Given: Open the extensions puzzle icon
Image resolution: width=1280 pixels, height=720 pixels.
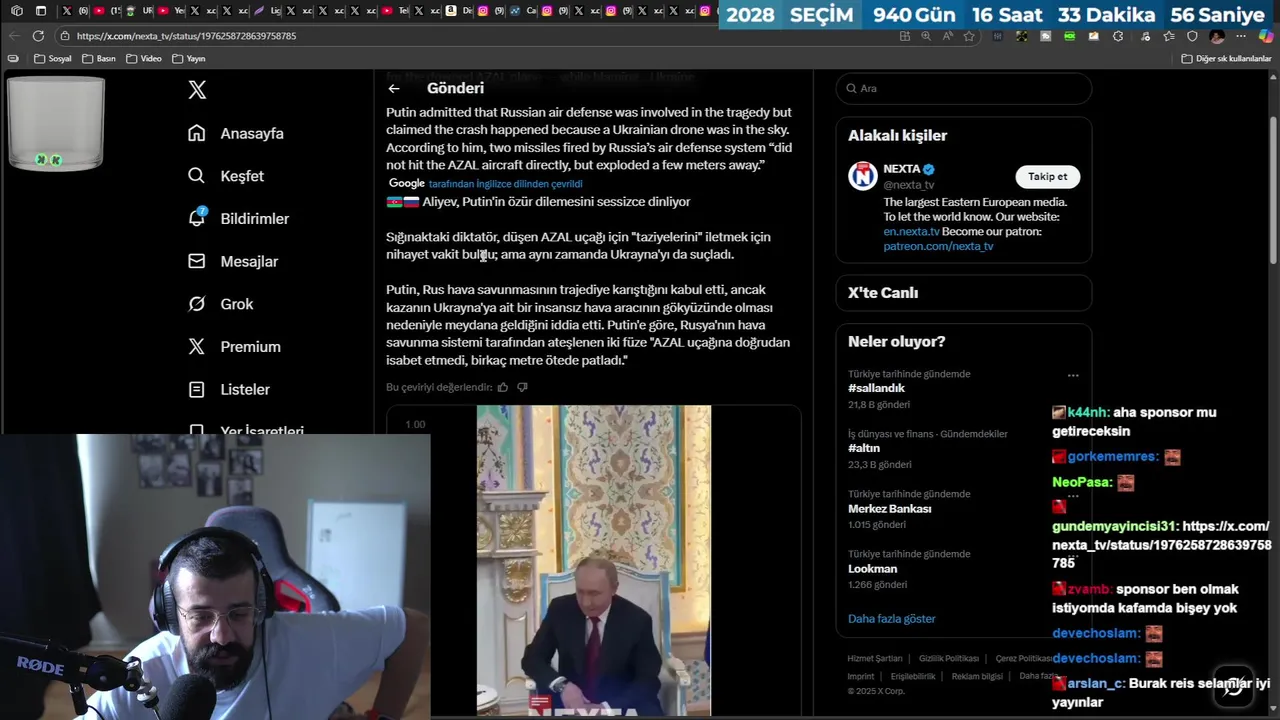Looking at the screenshot, I should pos(1118,36).
